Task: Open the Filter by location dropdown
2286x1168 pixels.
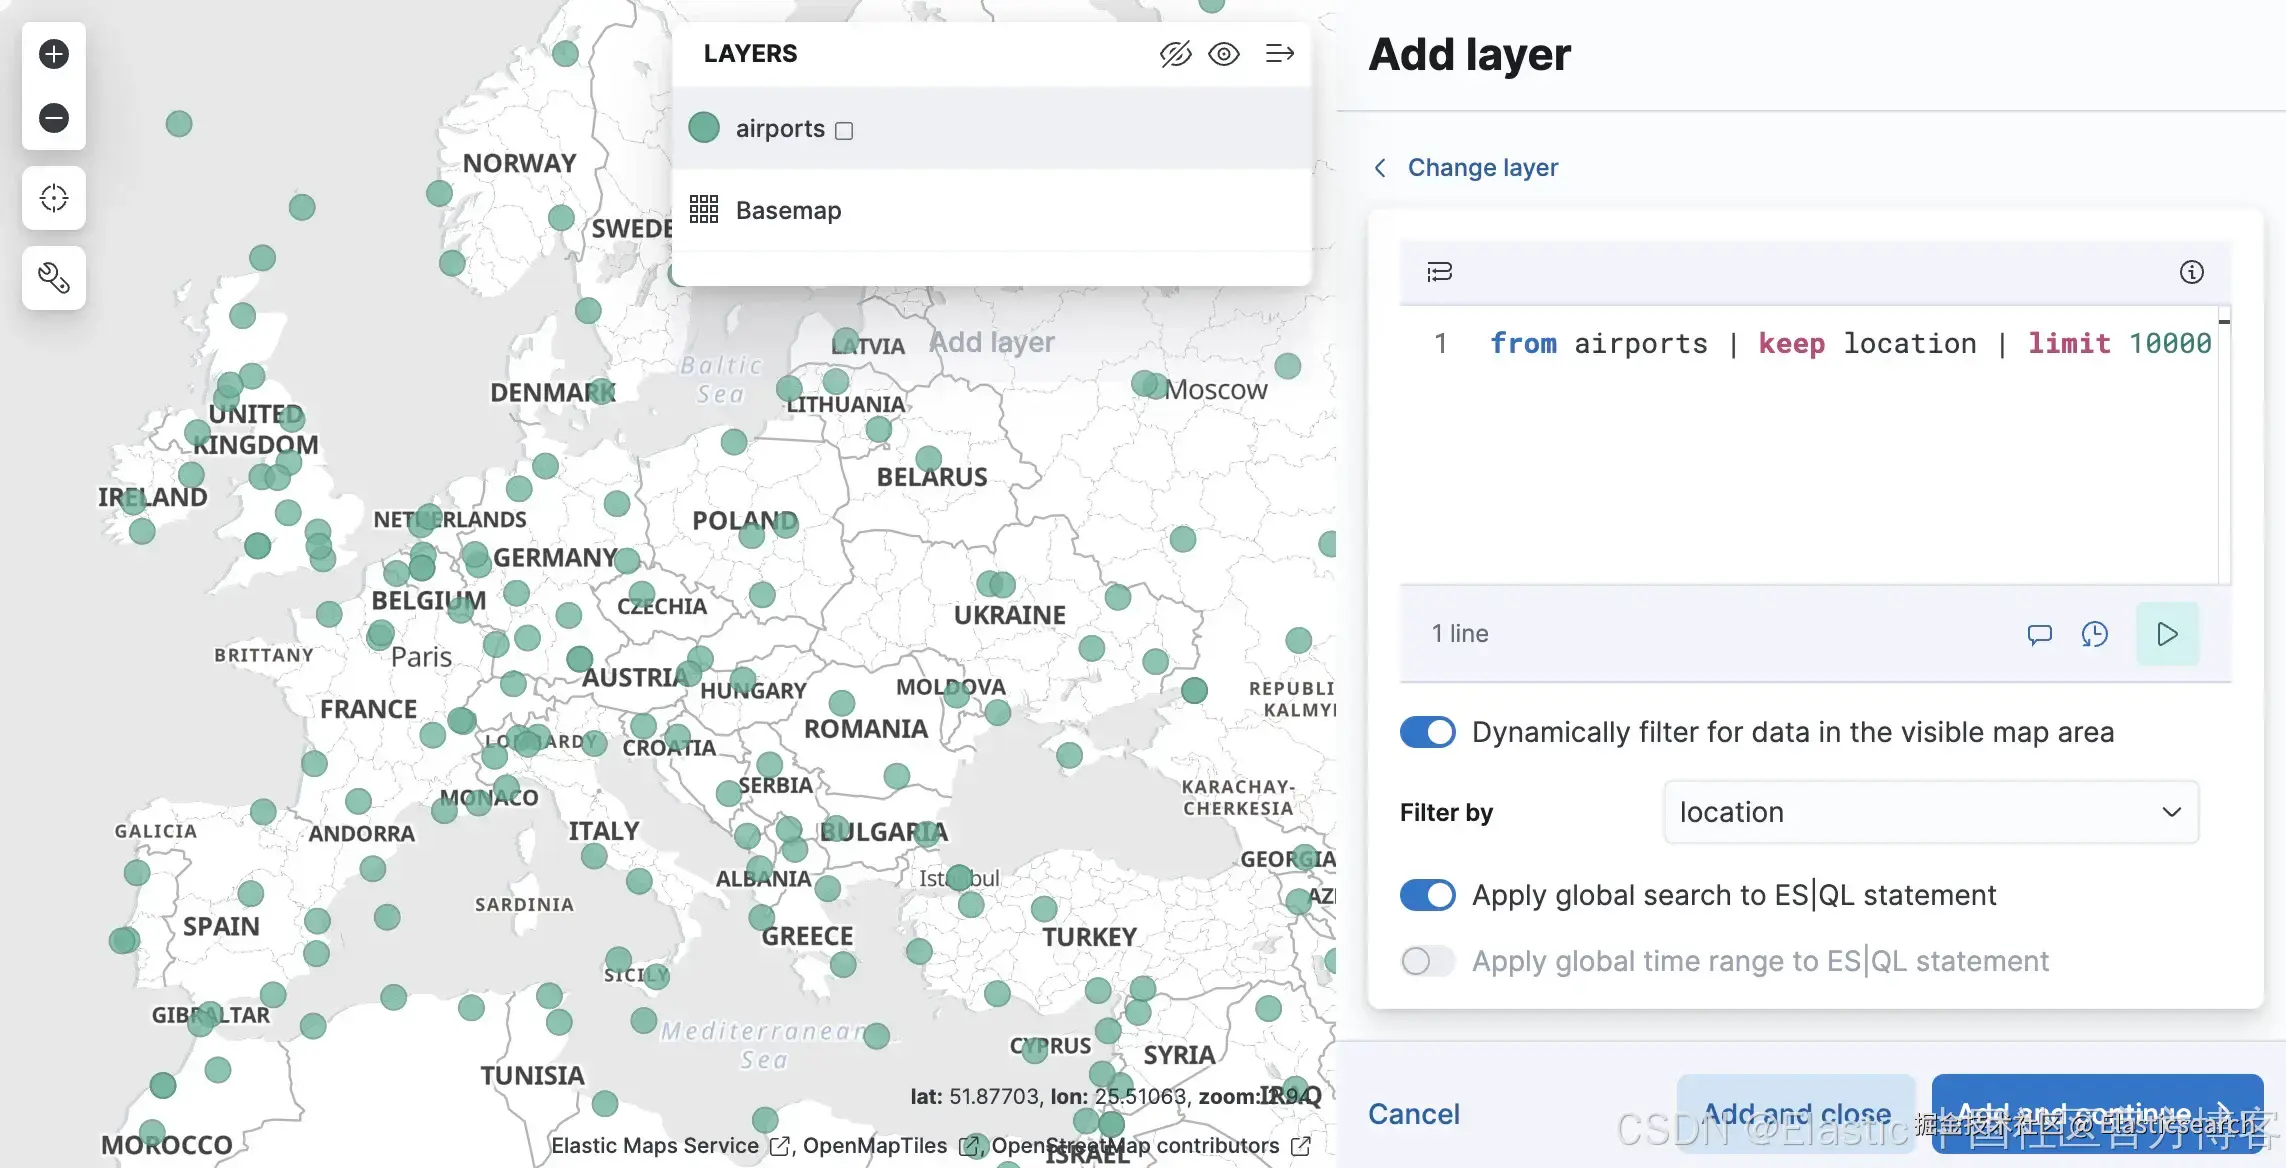Action: point(1930,812)
